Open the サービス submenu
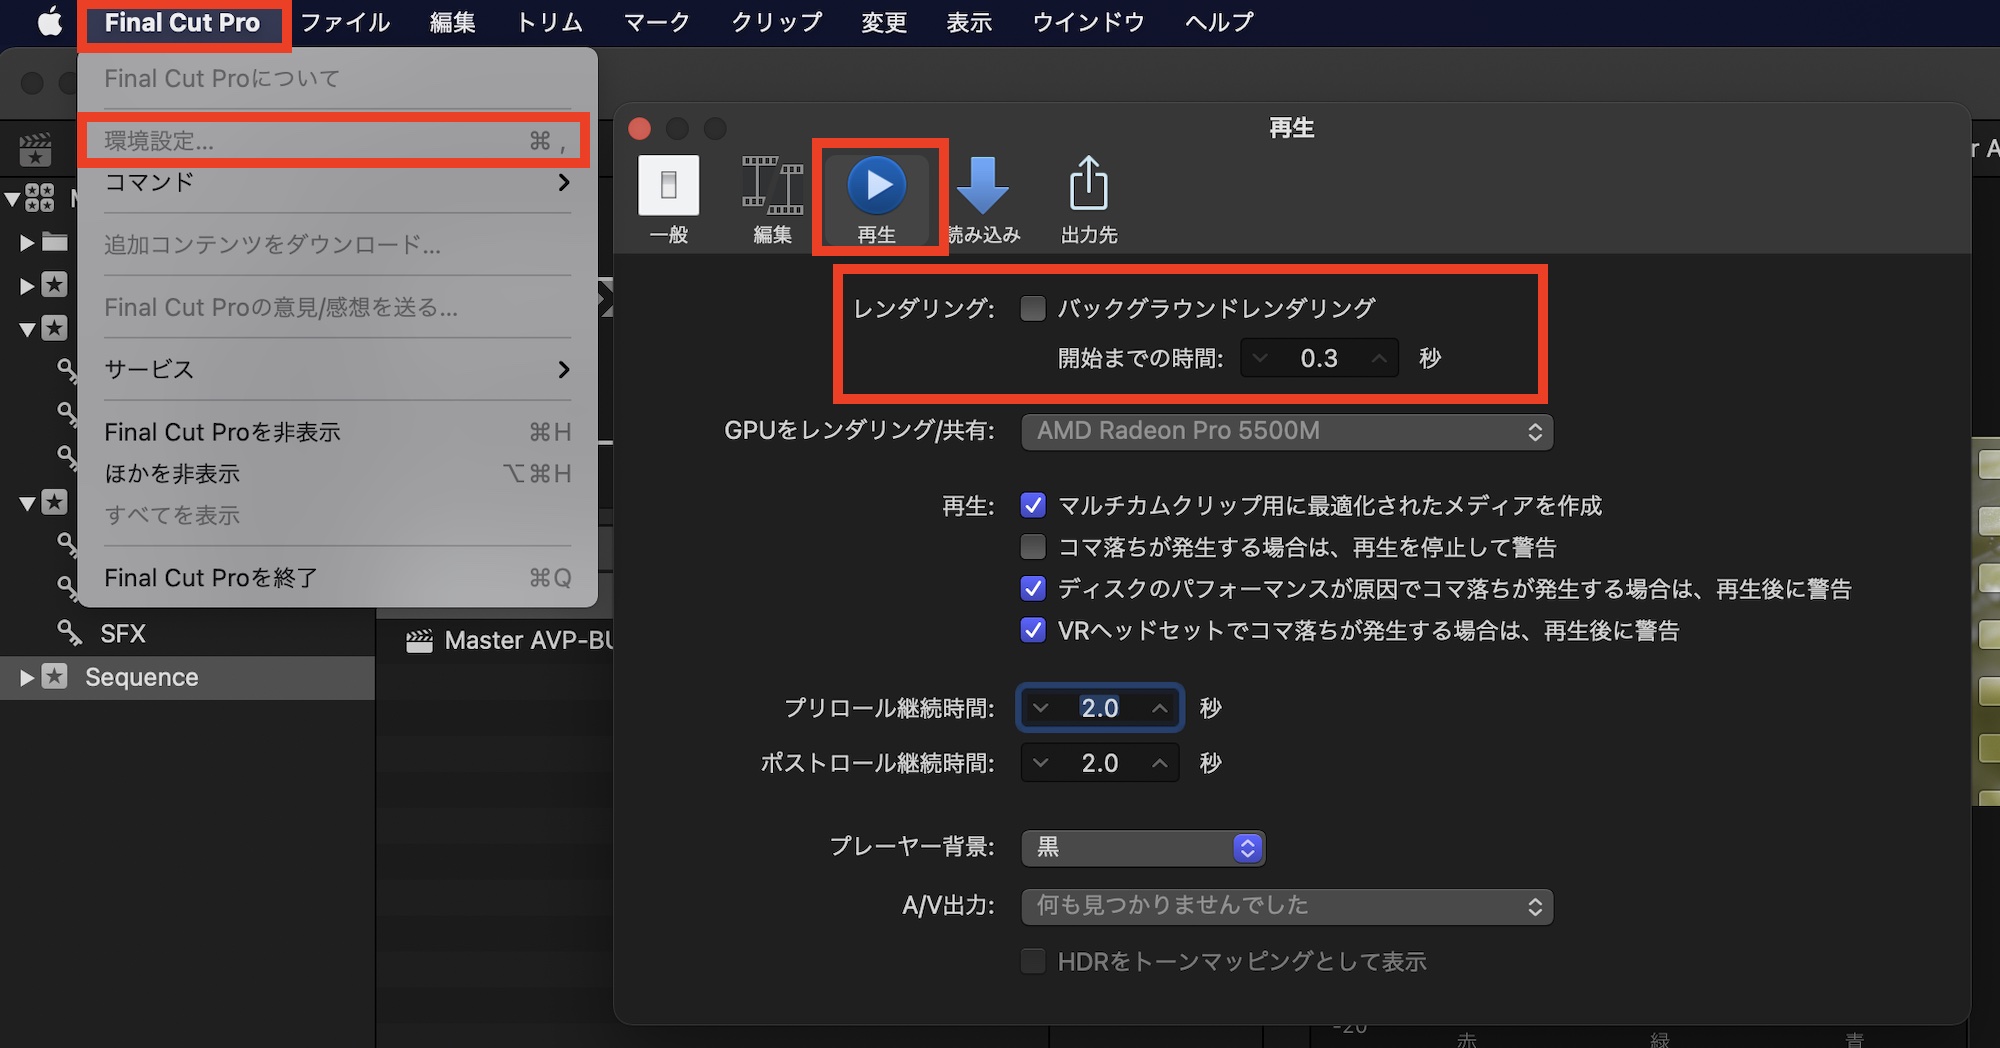 coord(337,369)
